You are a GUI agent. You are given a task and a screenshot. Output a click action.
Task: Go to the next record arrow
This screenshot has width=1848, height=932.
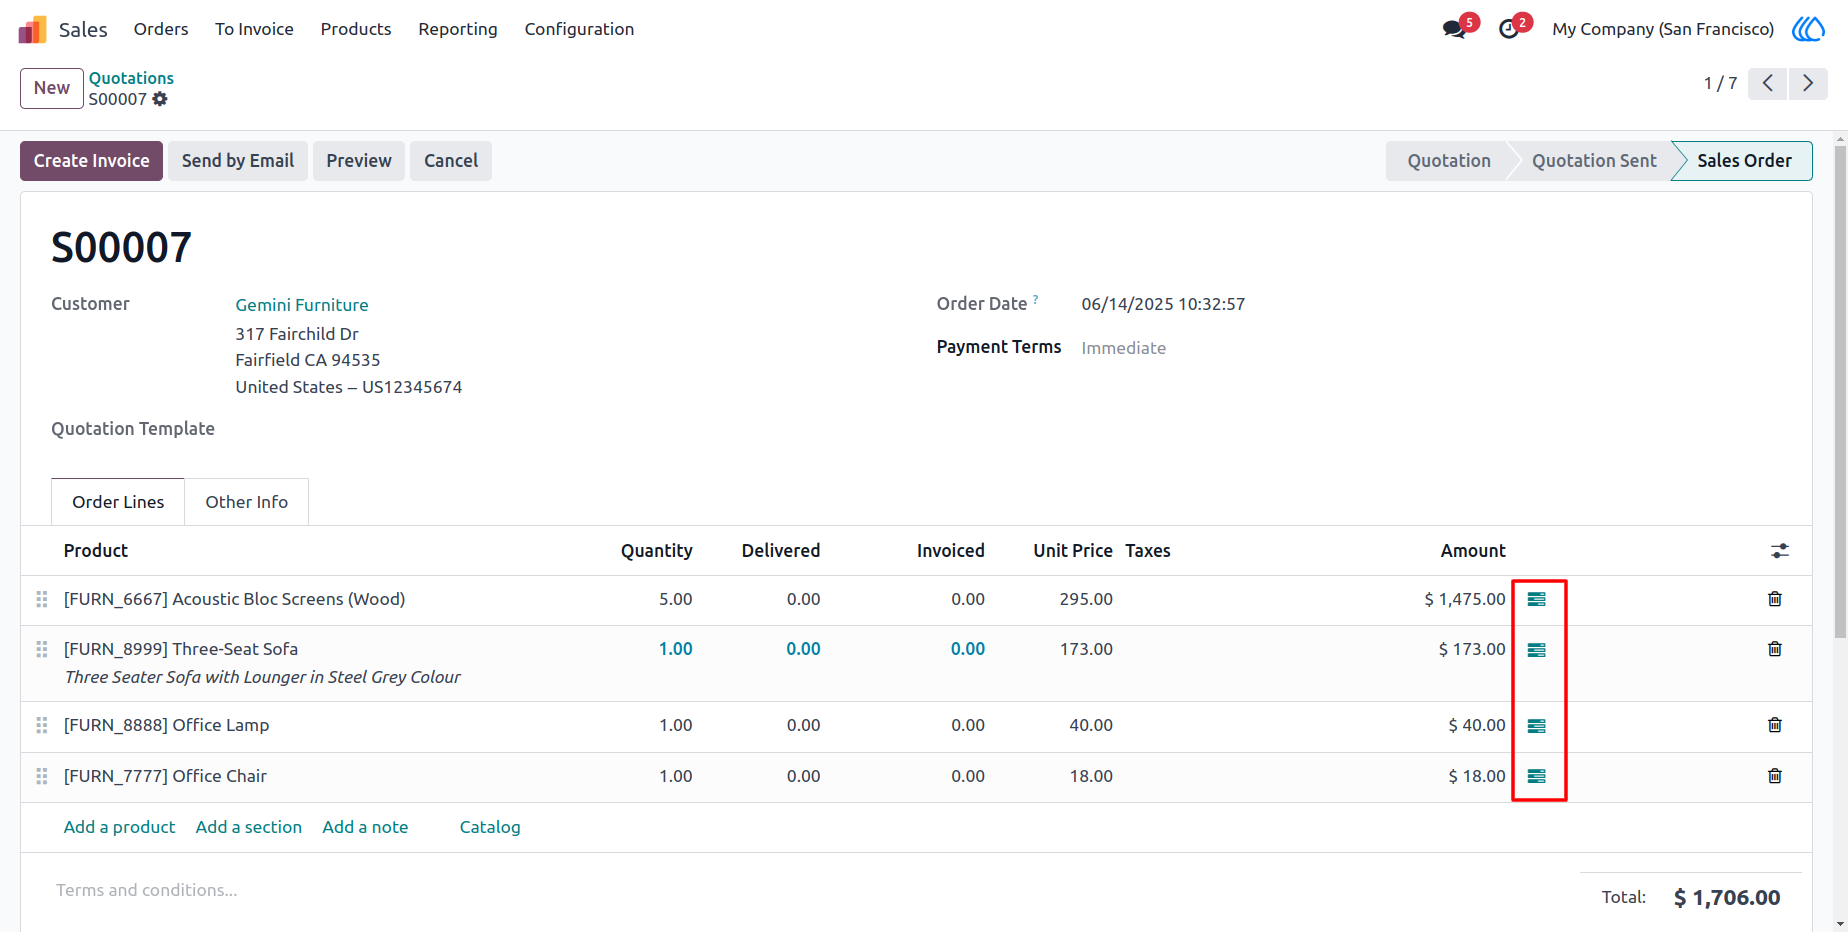coord(1808,83)
